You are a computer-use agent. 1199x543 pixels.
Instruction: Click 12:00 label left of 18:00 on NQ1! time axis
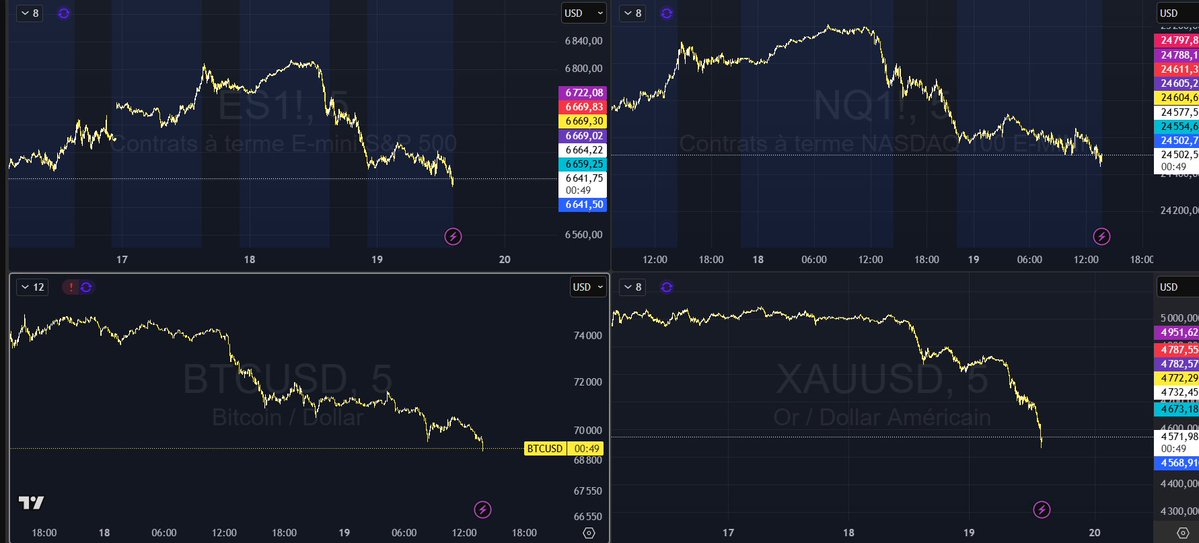pyautogui.click(x=655, y=260)
